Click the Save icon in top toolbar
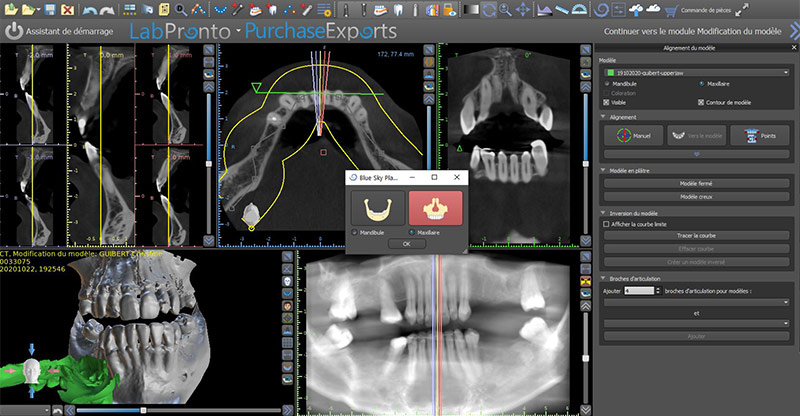800x416 pixels. [50, 9]
